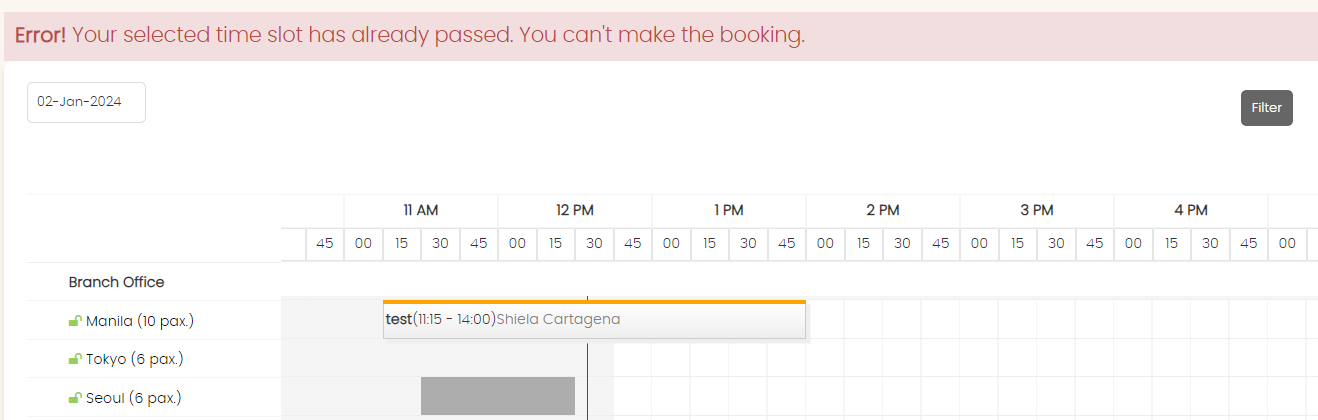Click the Seoul slot at 4 PM
The image size is (1318, 420).
(x=1133, y=396)
